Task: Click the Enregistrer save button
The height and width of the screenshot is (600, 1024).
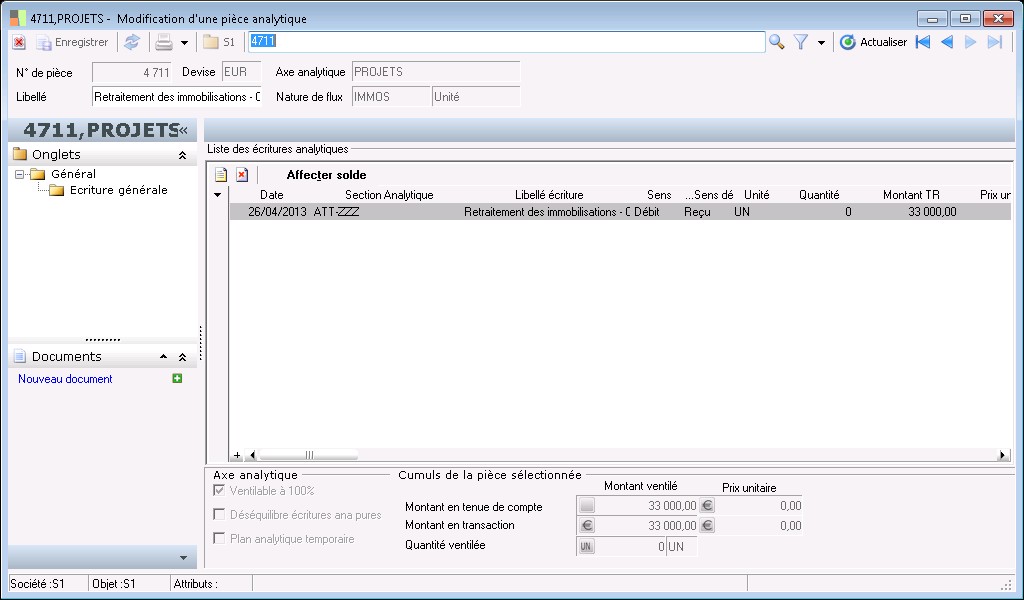Action: coord(72,42)
